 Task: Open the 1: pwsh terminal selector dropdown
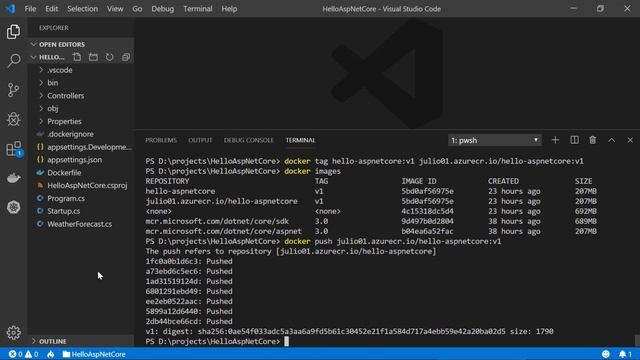point(494,140)
